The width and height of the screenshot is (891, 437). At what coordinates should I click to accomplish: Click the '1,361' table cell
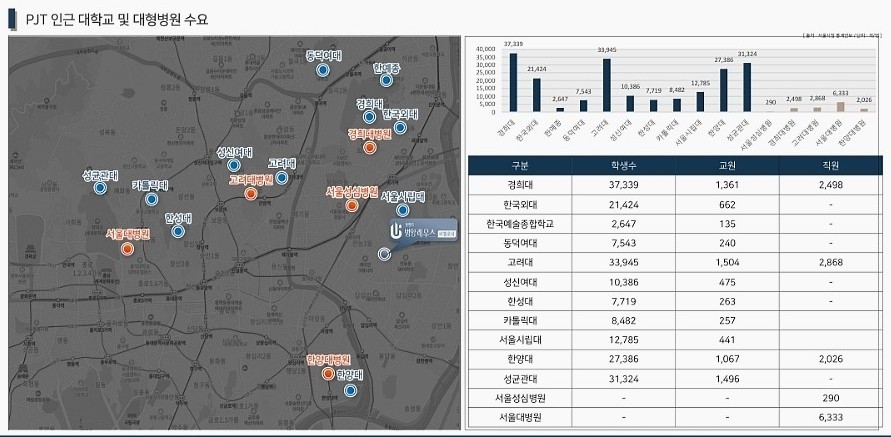coord(727,185)
